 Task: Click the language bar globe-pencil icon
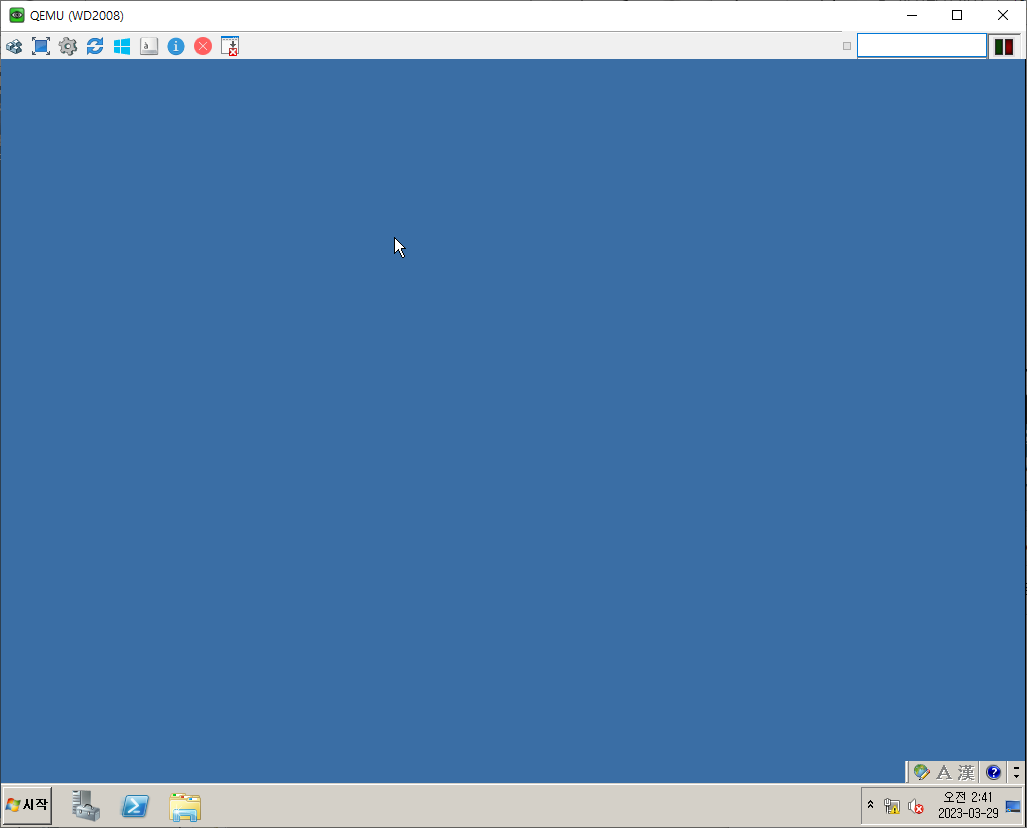point(921,772)
